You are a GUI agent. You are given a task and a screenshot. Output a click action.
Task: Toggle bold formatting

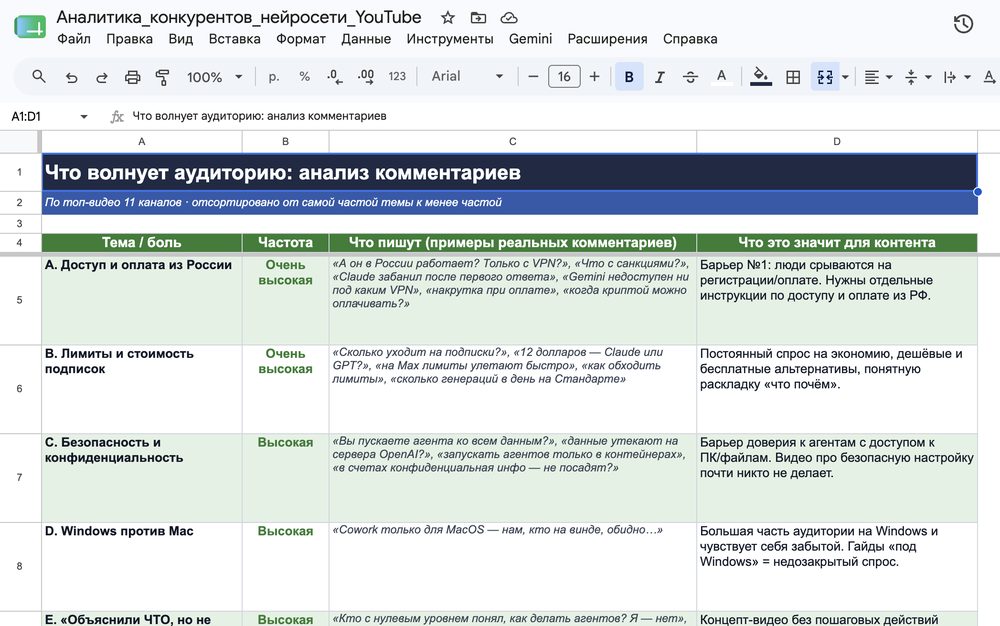[629, 77]
